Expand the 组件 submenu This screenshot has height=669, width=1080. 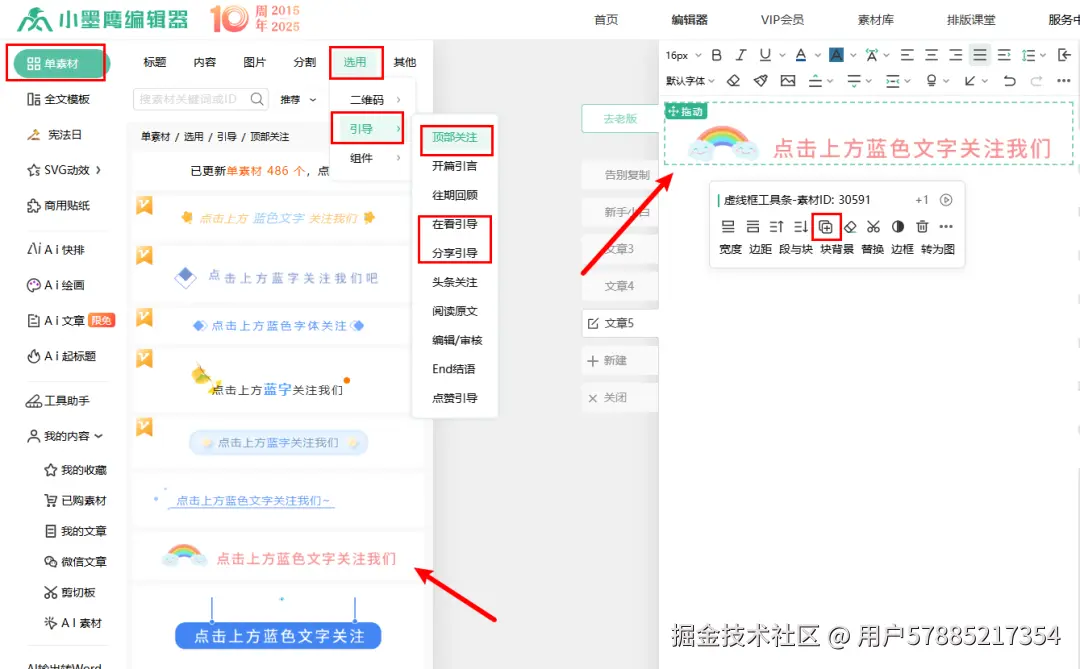click(375, 158)
